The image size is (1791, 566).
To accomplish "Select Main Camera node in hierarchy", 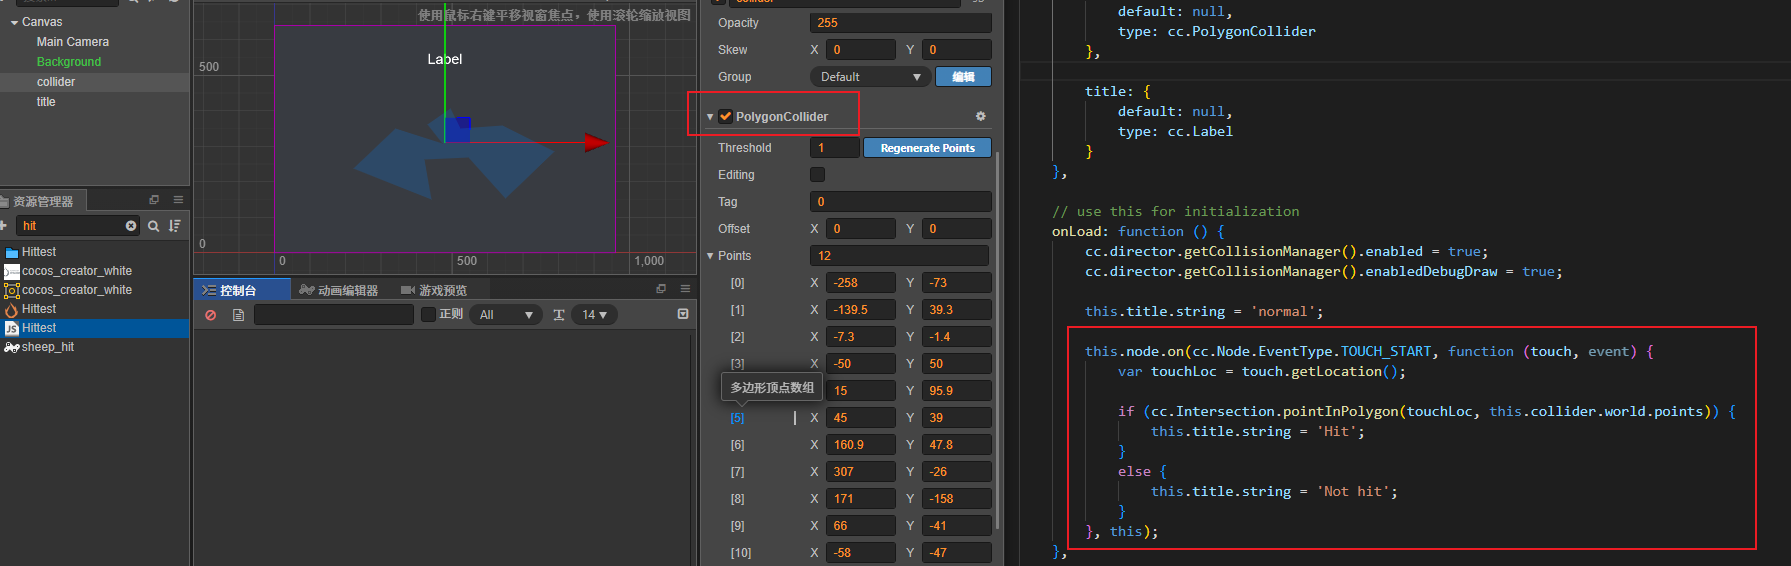I will pyautogui.click(x=73, y=42).
